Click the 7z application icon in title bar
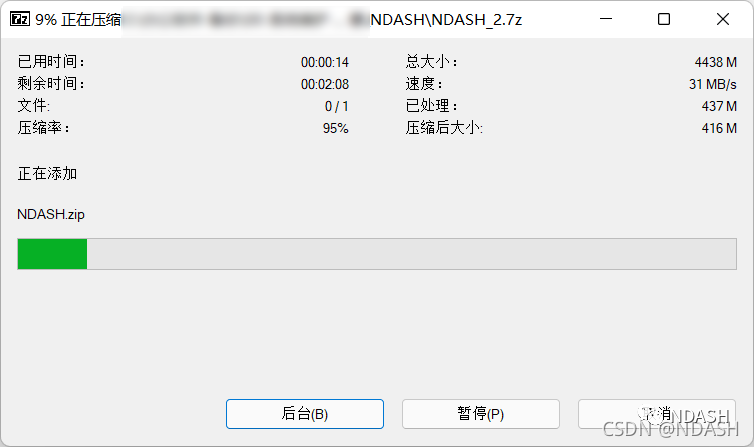The image size is (754, 447). pos(20,19)
